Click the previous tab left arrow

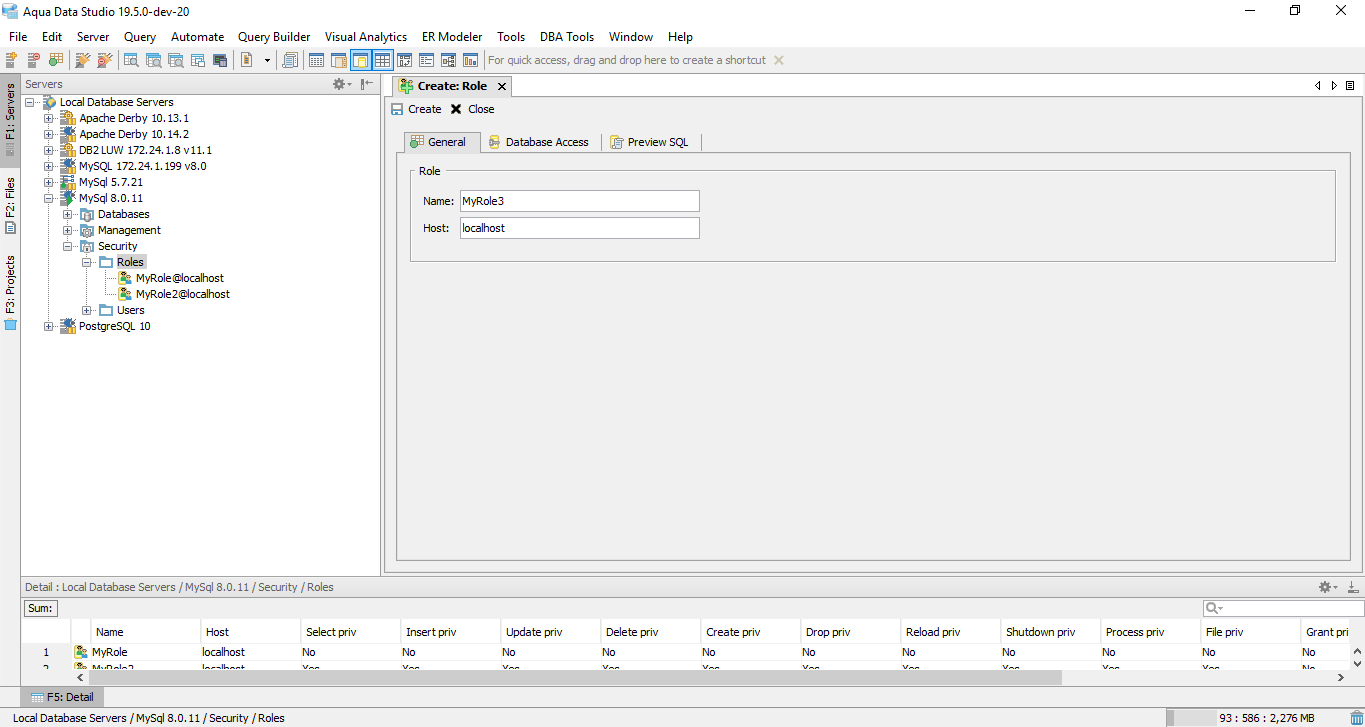pos(1318,86)
